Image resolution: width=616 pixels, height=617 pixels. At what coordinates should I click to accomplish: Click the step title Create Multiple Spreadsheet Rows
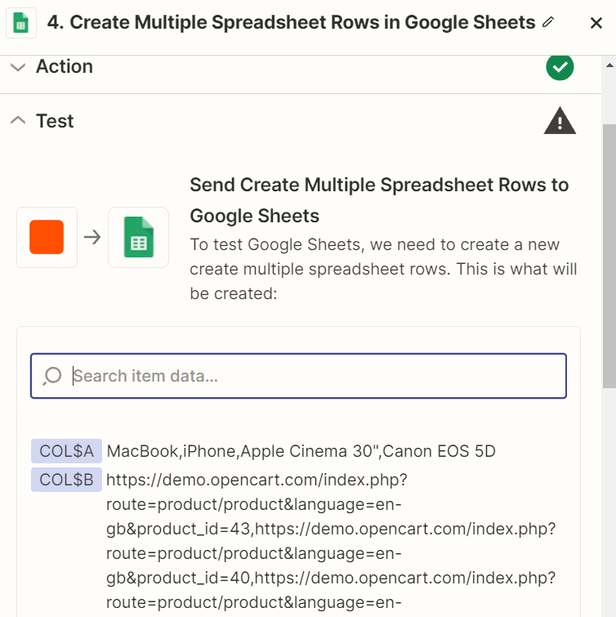click(x=291, y=22)
